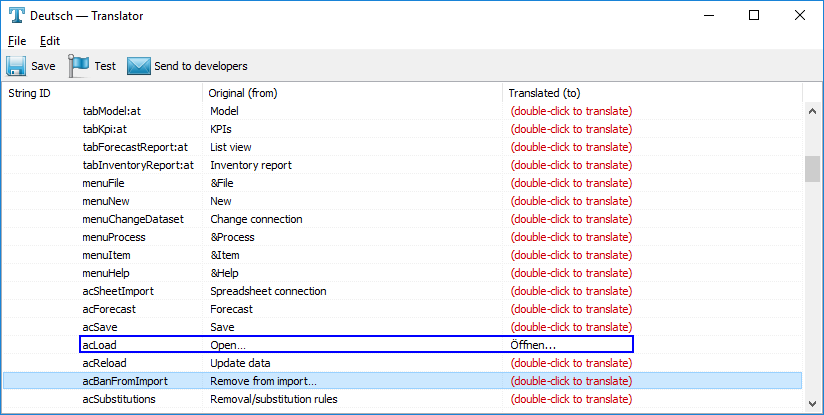This screenshot has width=824, height=415.
Task: Click translation cell for tabModel:at row
Action: point(571,111)
